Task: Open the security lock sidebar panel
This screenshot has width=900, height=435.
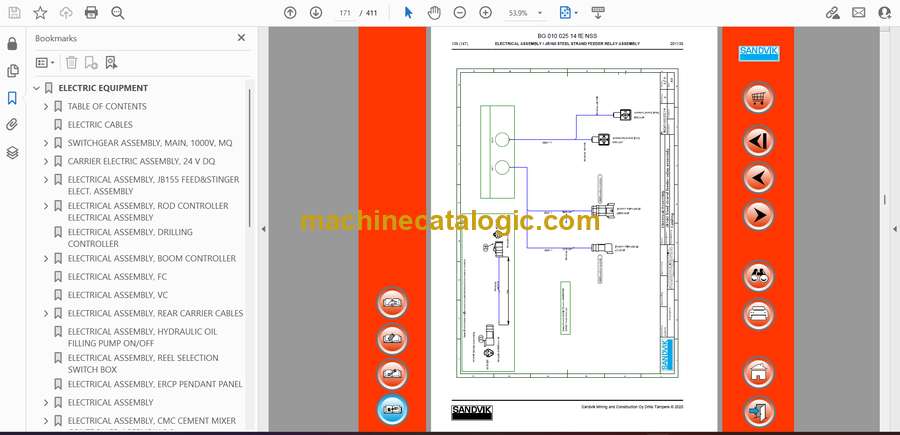Action: pyautogui.click(x=12, y=44)
